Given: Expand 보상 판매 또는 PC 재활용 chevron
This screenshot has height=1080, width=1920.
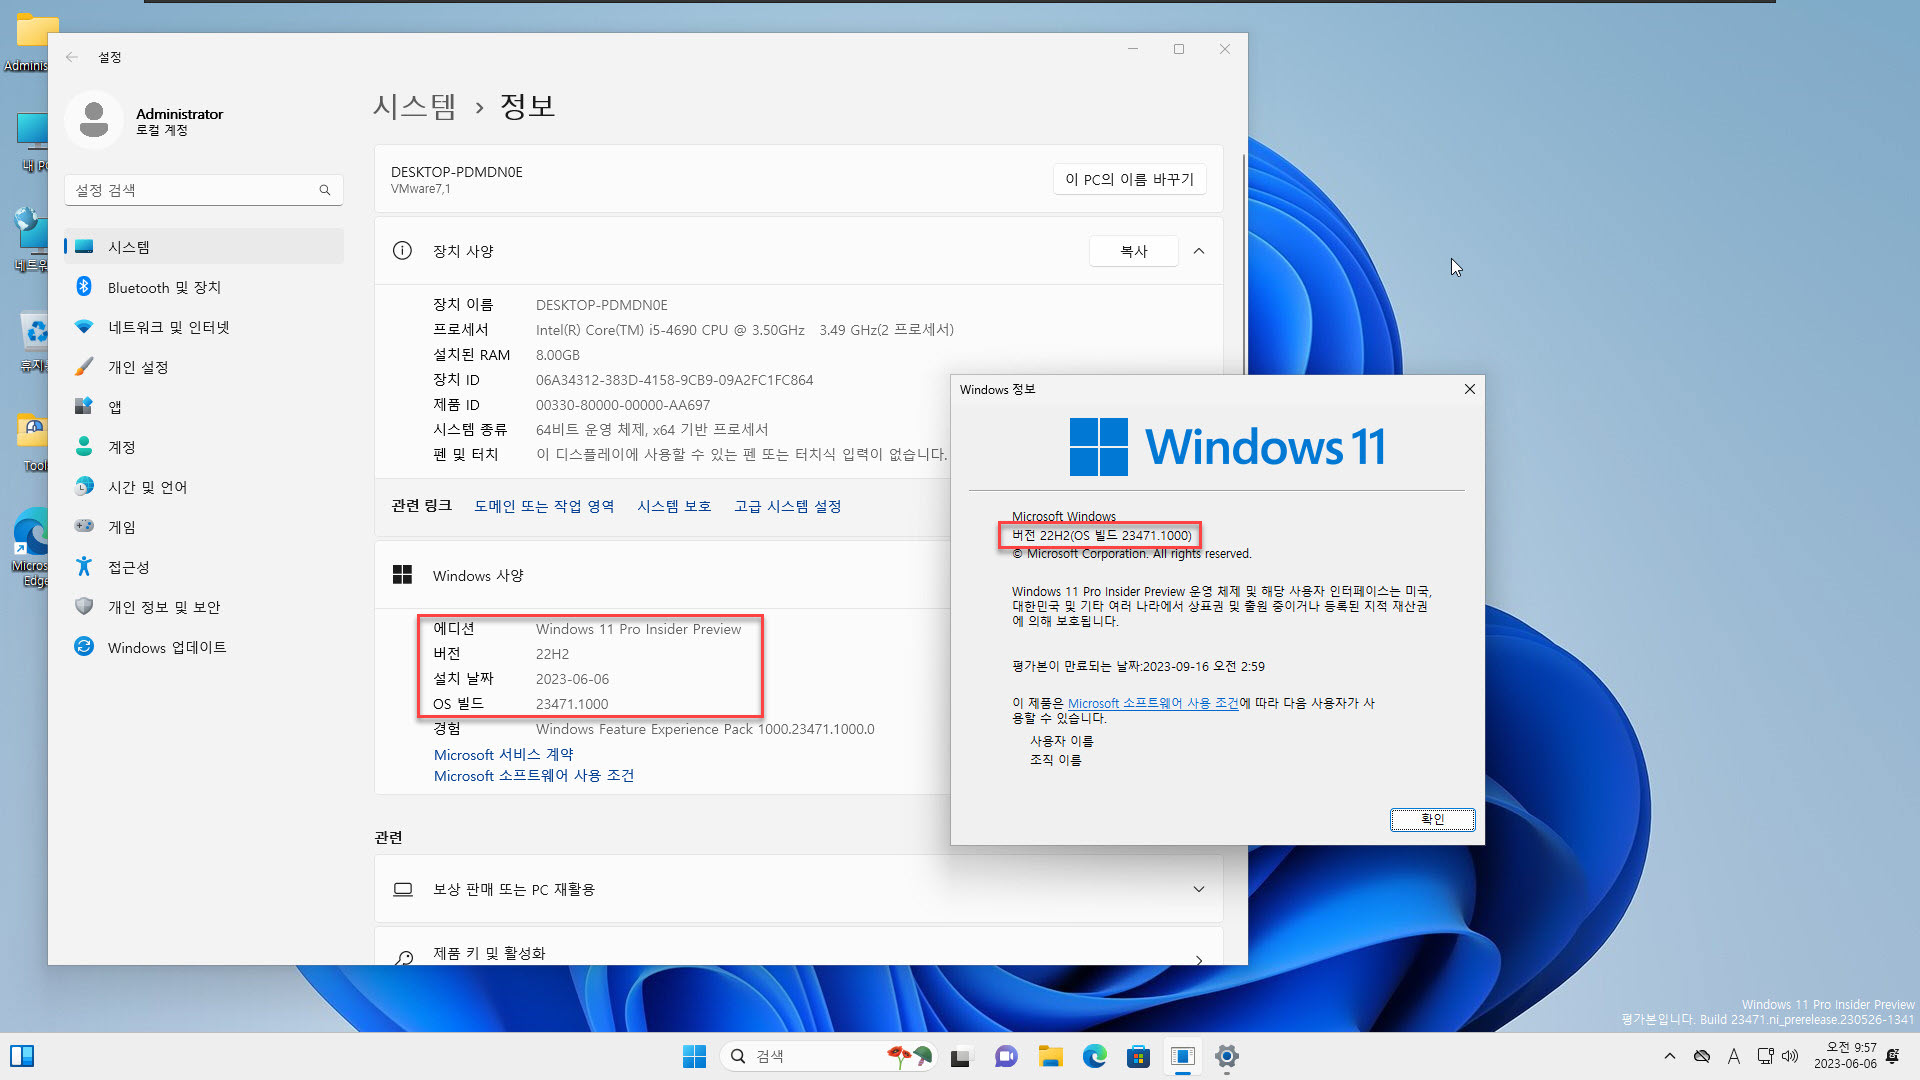Looking at the screenshot, I should click(1199, 889).
